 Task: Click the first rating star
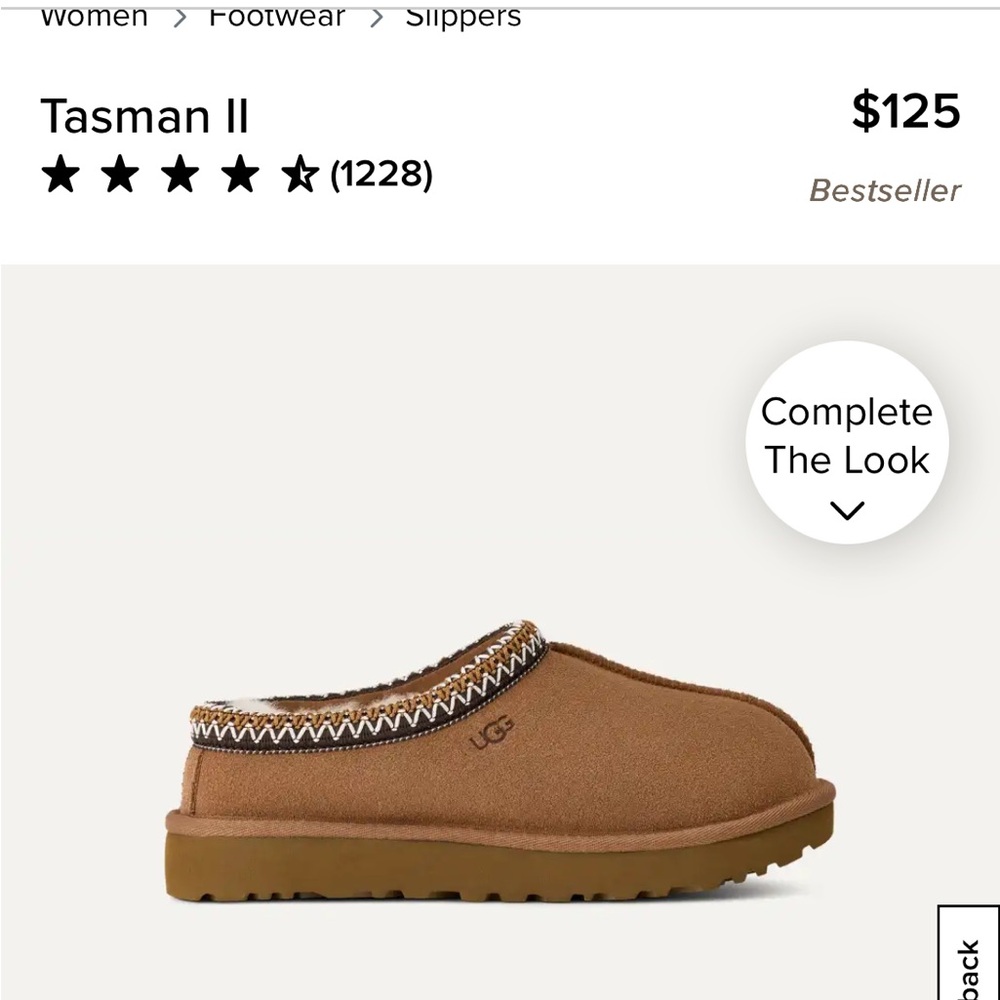point(62,175)
